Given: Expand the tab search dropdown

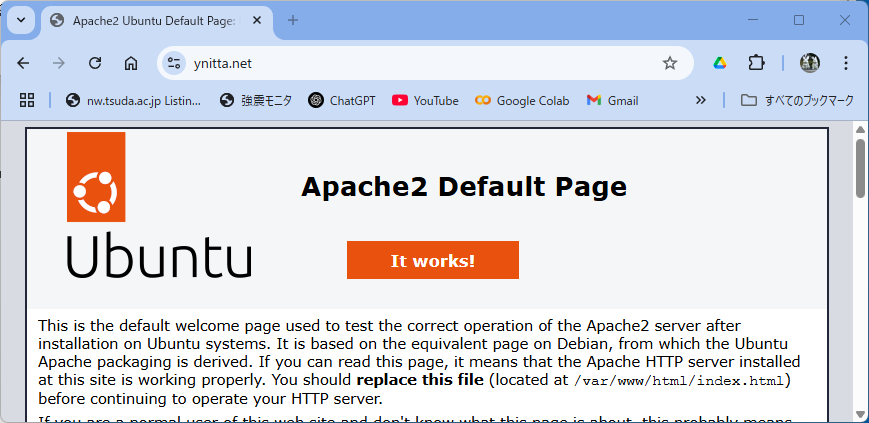Looking at the screenshot, I should [x=20, y=20].
